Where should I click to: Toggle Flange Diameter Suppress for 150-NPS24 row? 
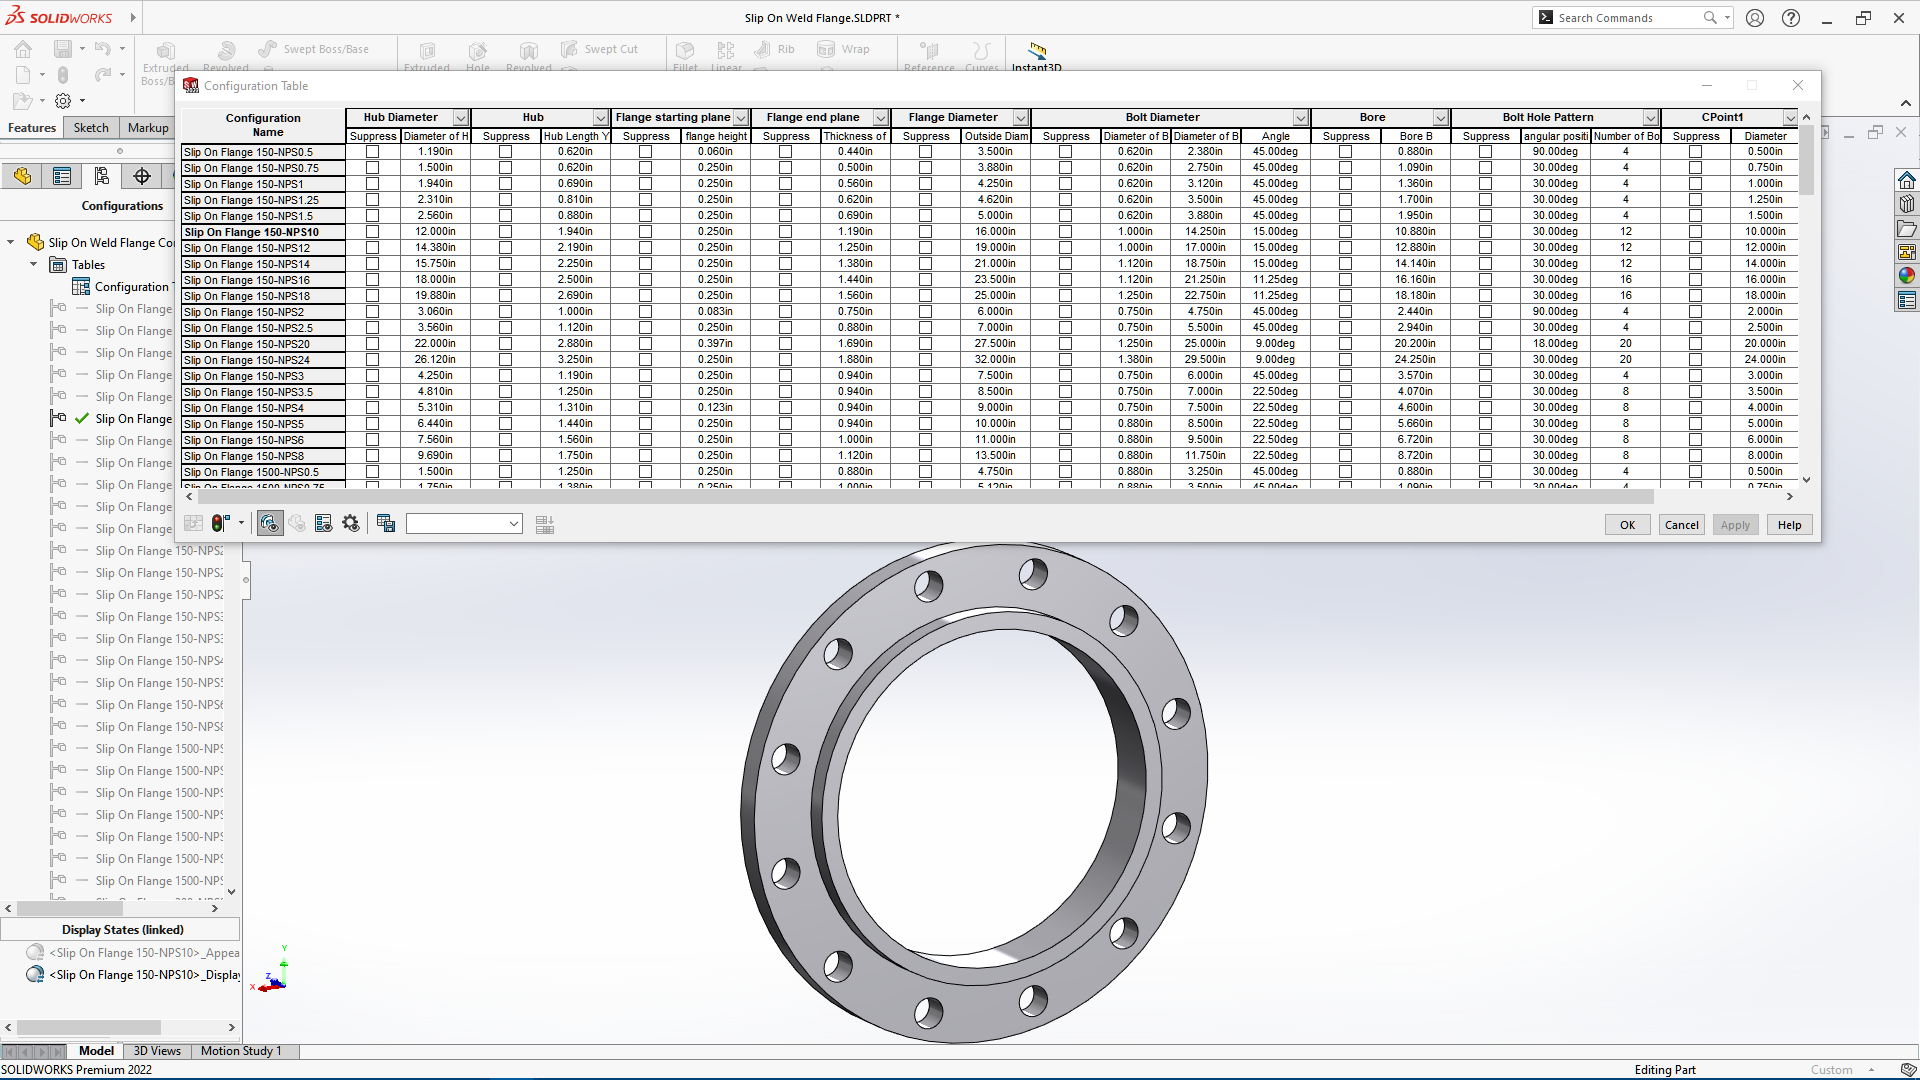point(925,360)
